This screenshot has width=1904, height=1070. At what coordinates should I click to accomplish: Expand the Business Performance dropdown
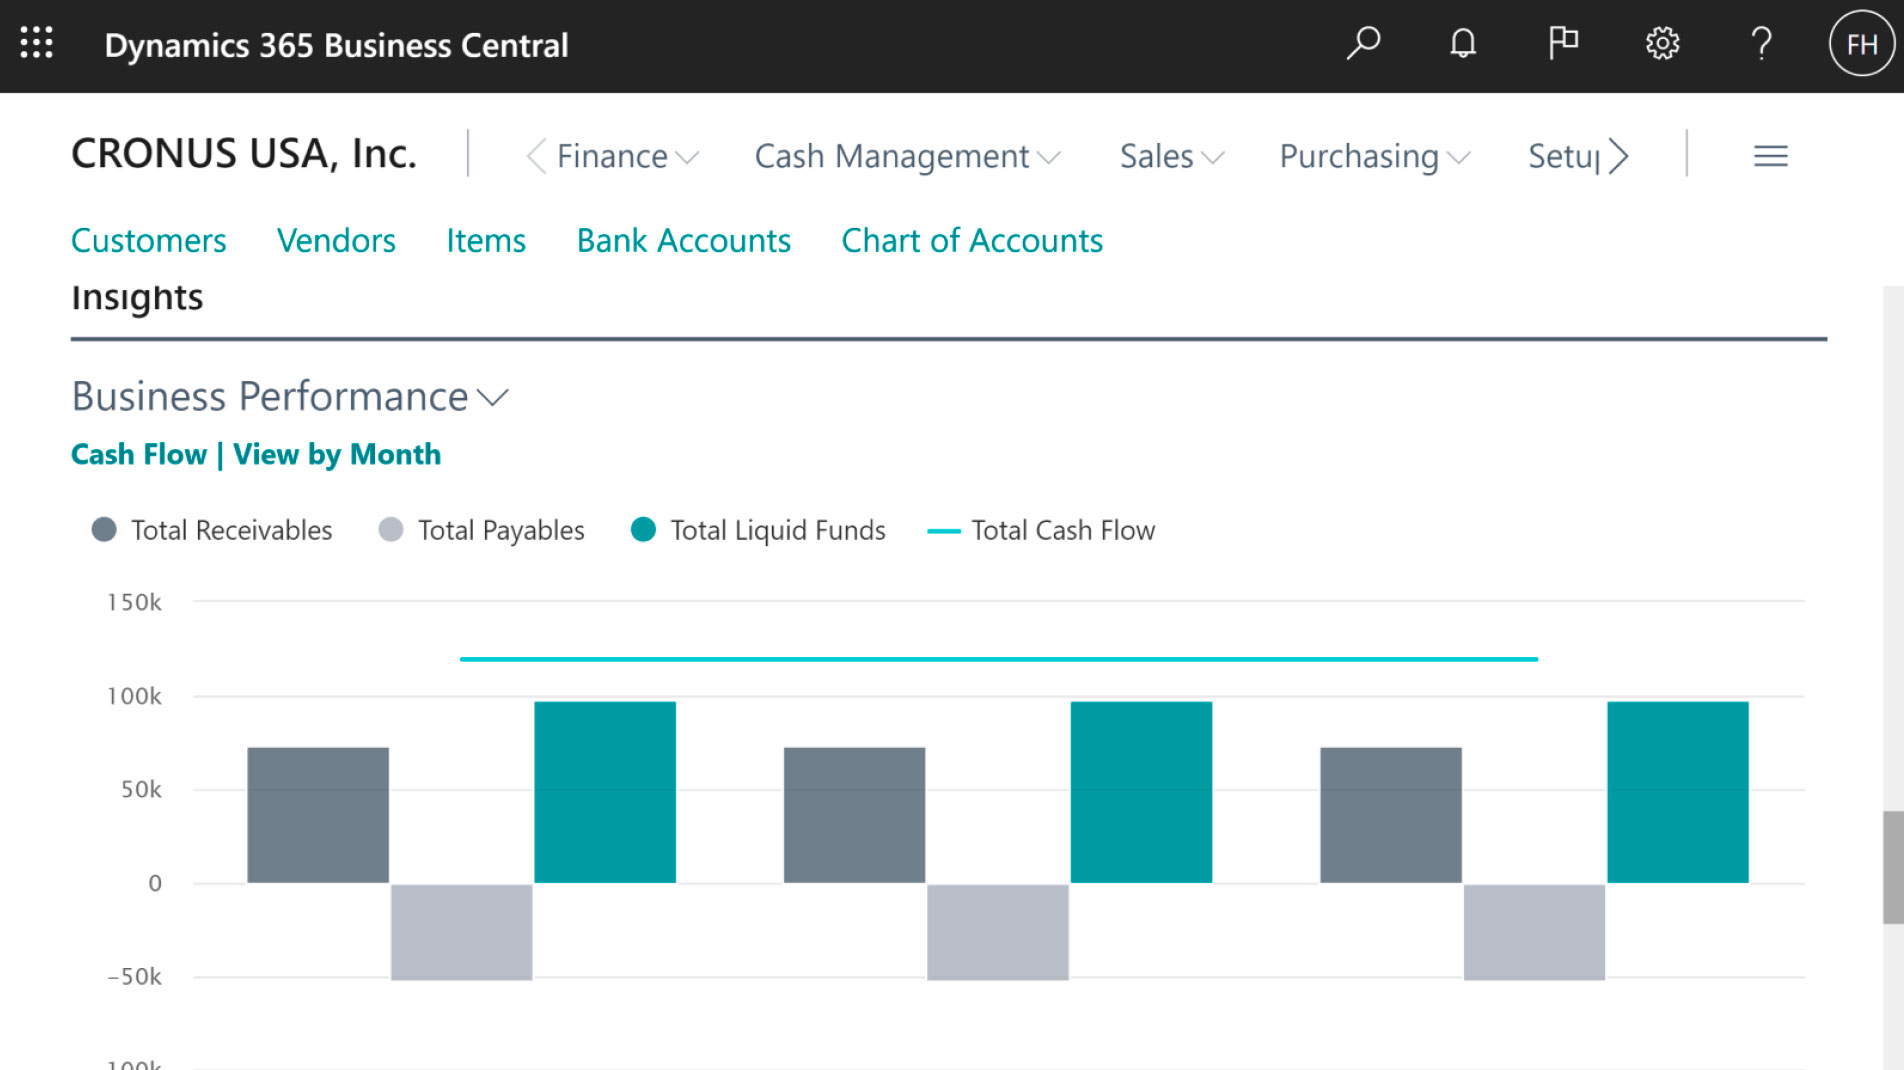492,398
